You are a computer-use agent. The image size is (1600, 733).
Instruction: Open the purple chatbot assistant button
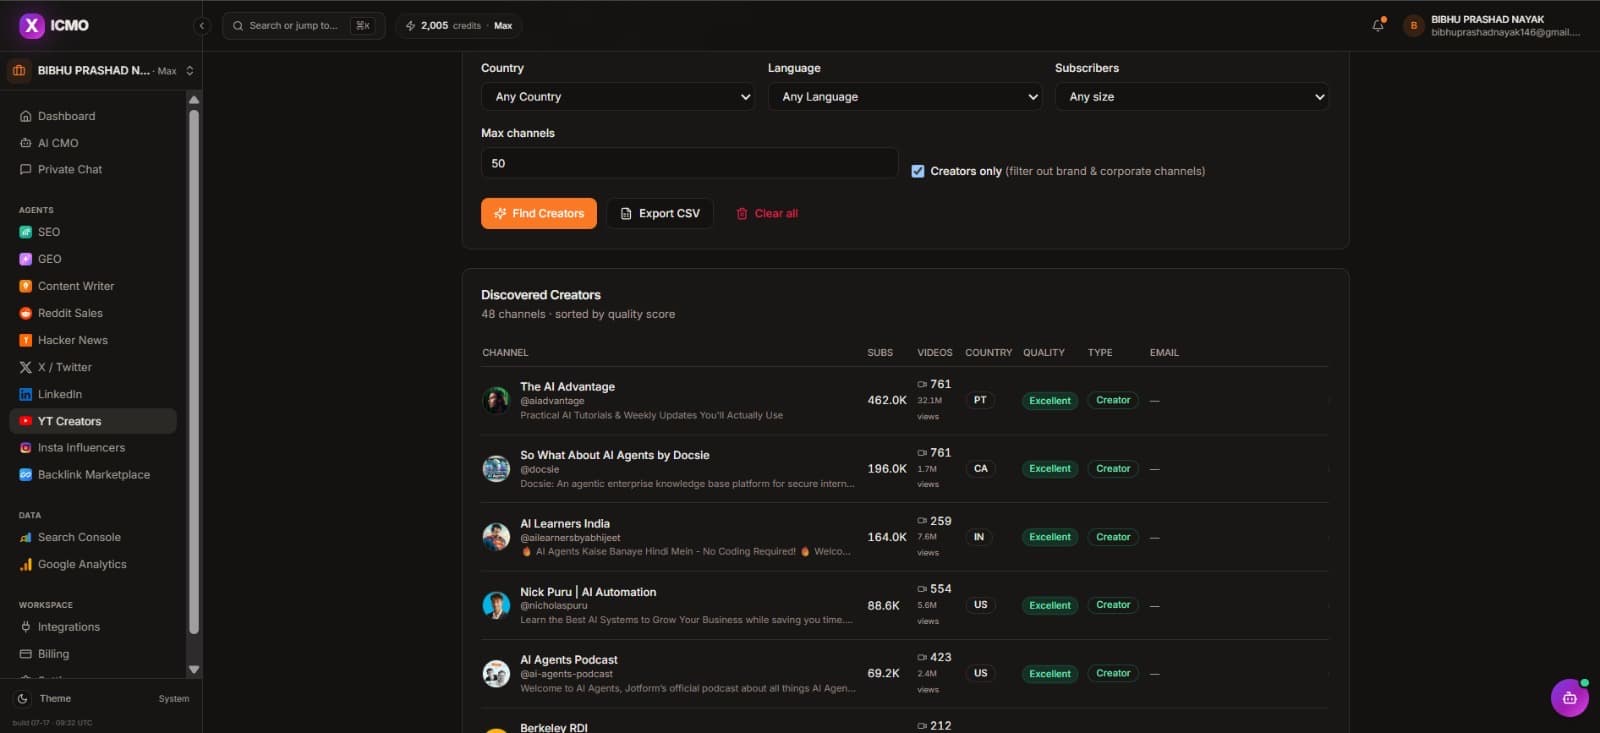coord(1569,698)
